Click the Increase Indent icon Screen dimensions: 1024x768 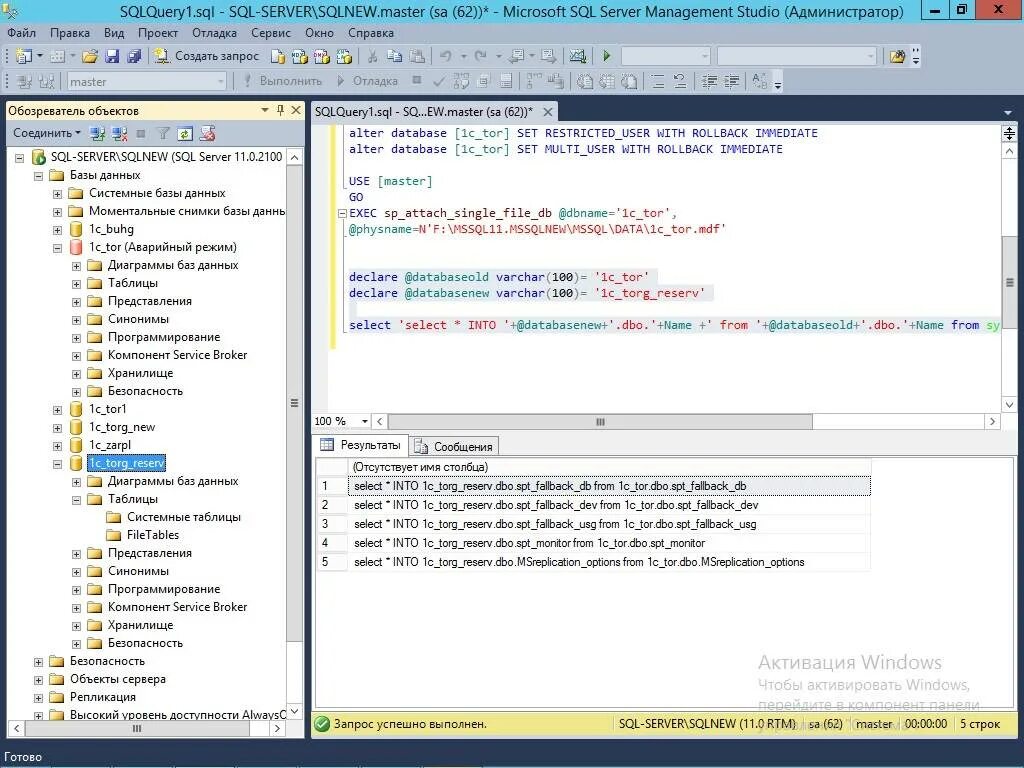pyautogui.click(x=731, y=82)
